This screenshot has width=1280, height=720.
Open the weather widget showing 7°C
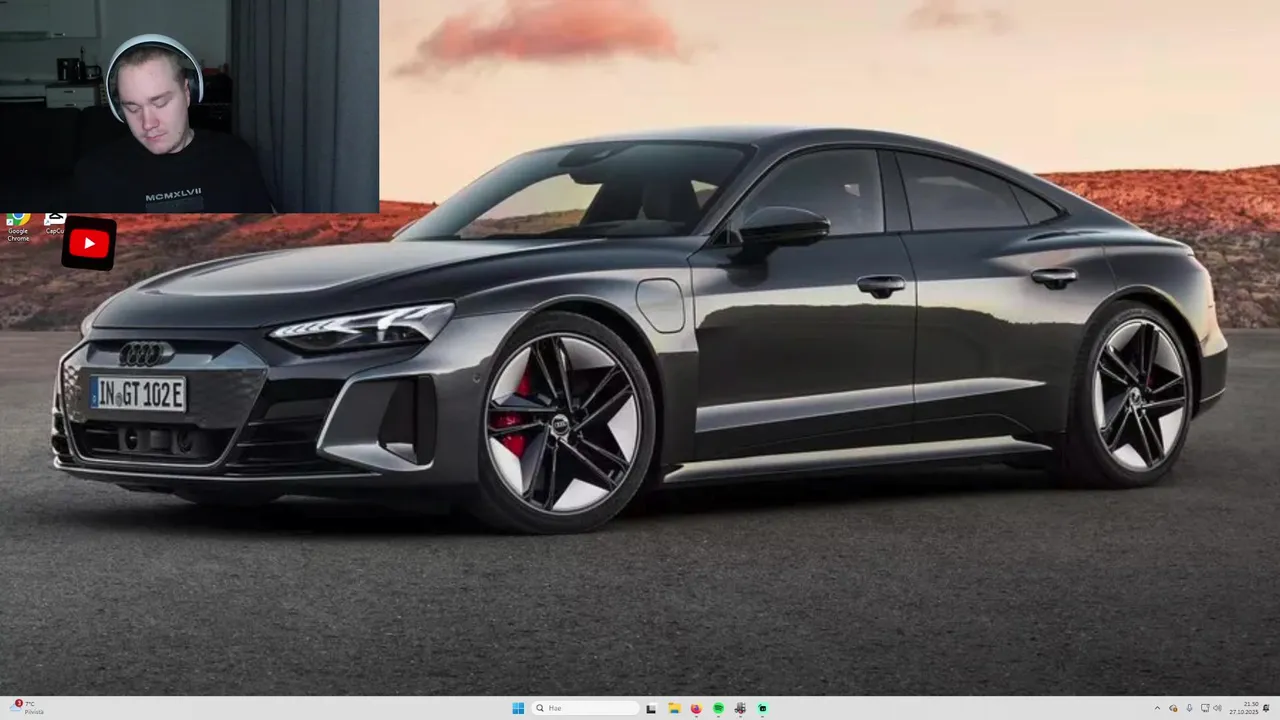click(27, 708)
